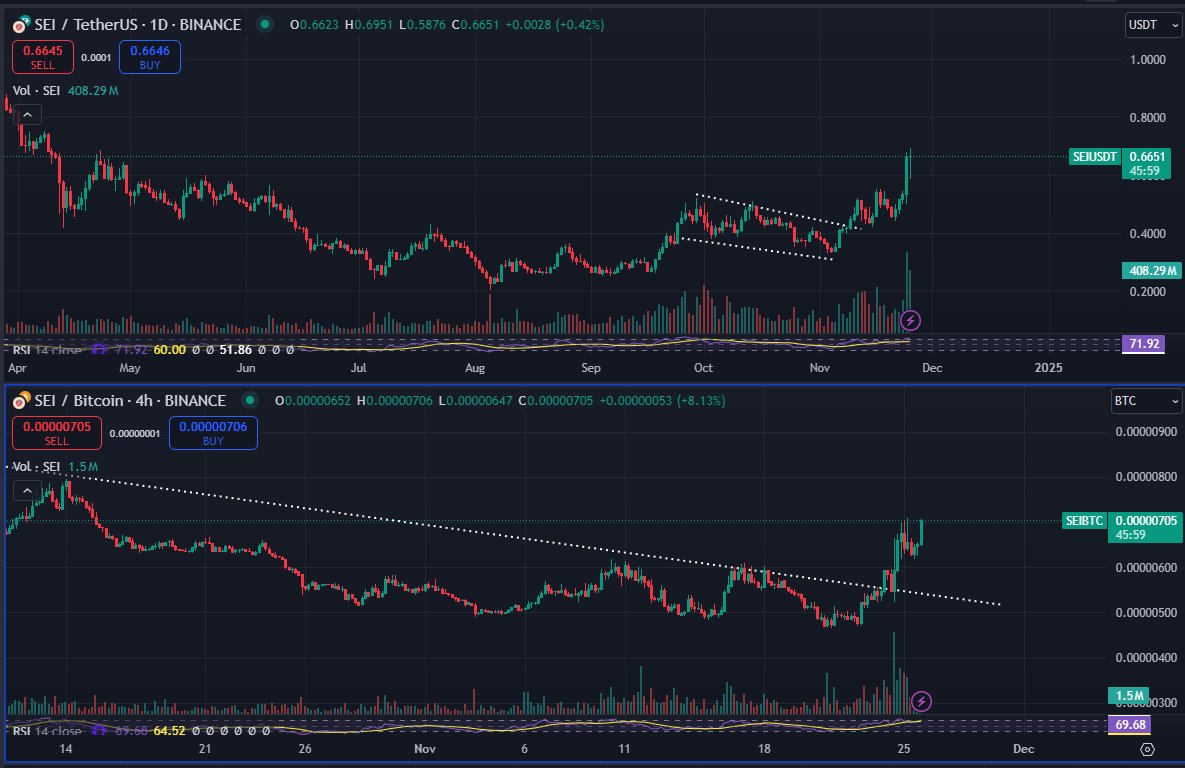Click the yellow 60.00 RSI value
Screen dimensions: 1185x768
point(169,350)
